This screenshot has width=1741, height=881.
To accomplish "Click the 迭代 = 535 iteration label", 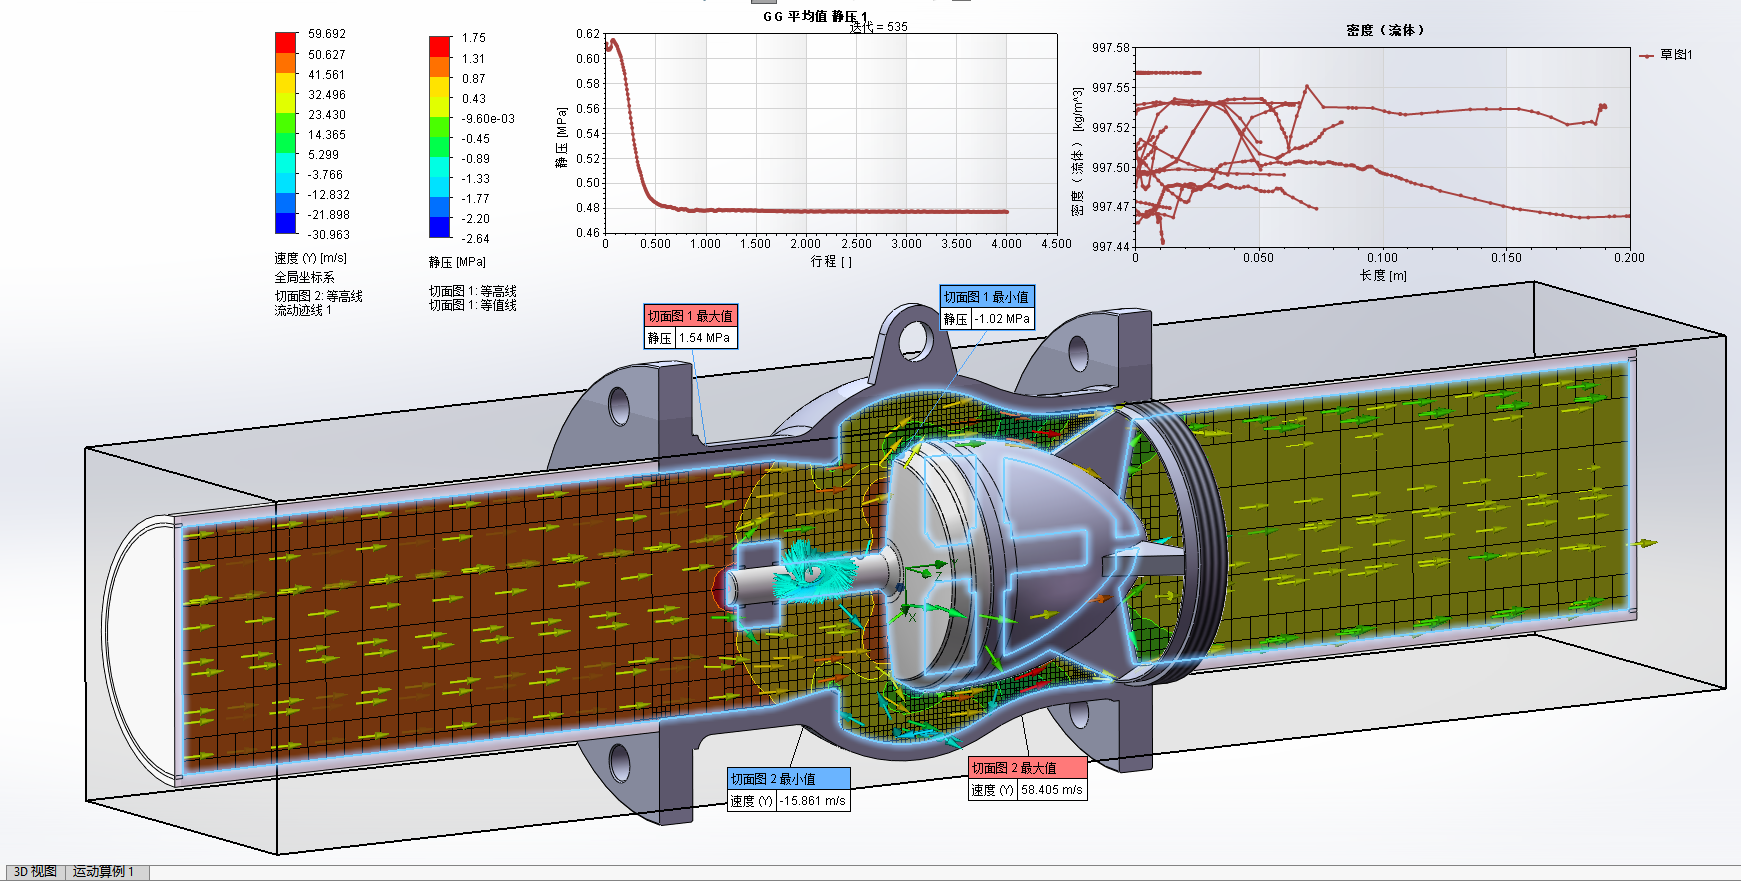I will (879, 27).
